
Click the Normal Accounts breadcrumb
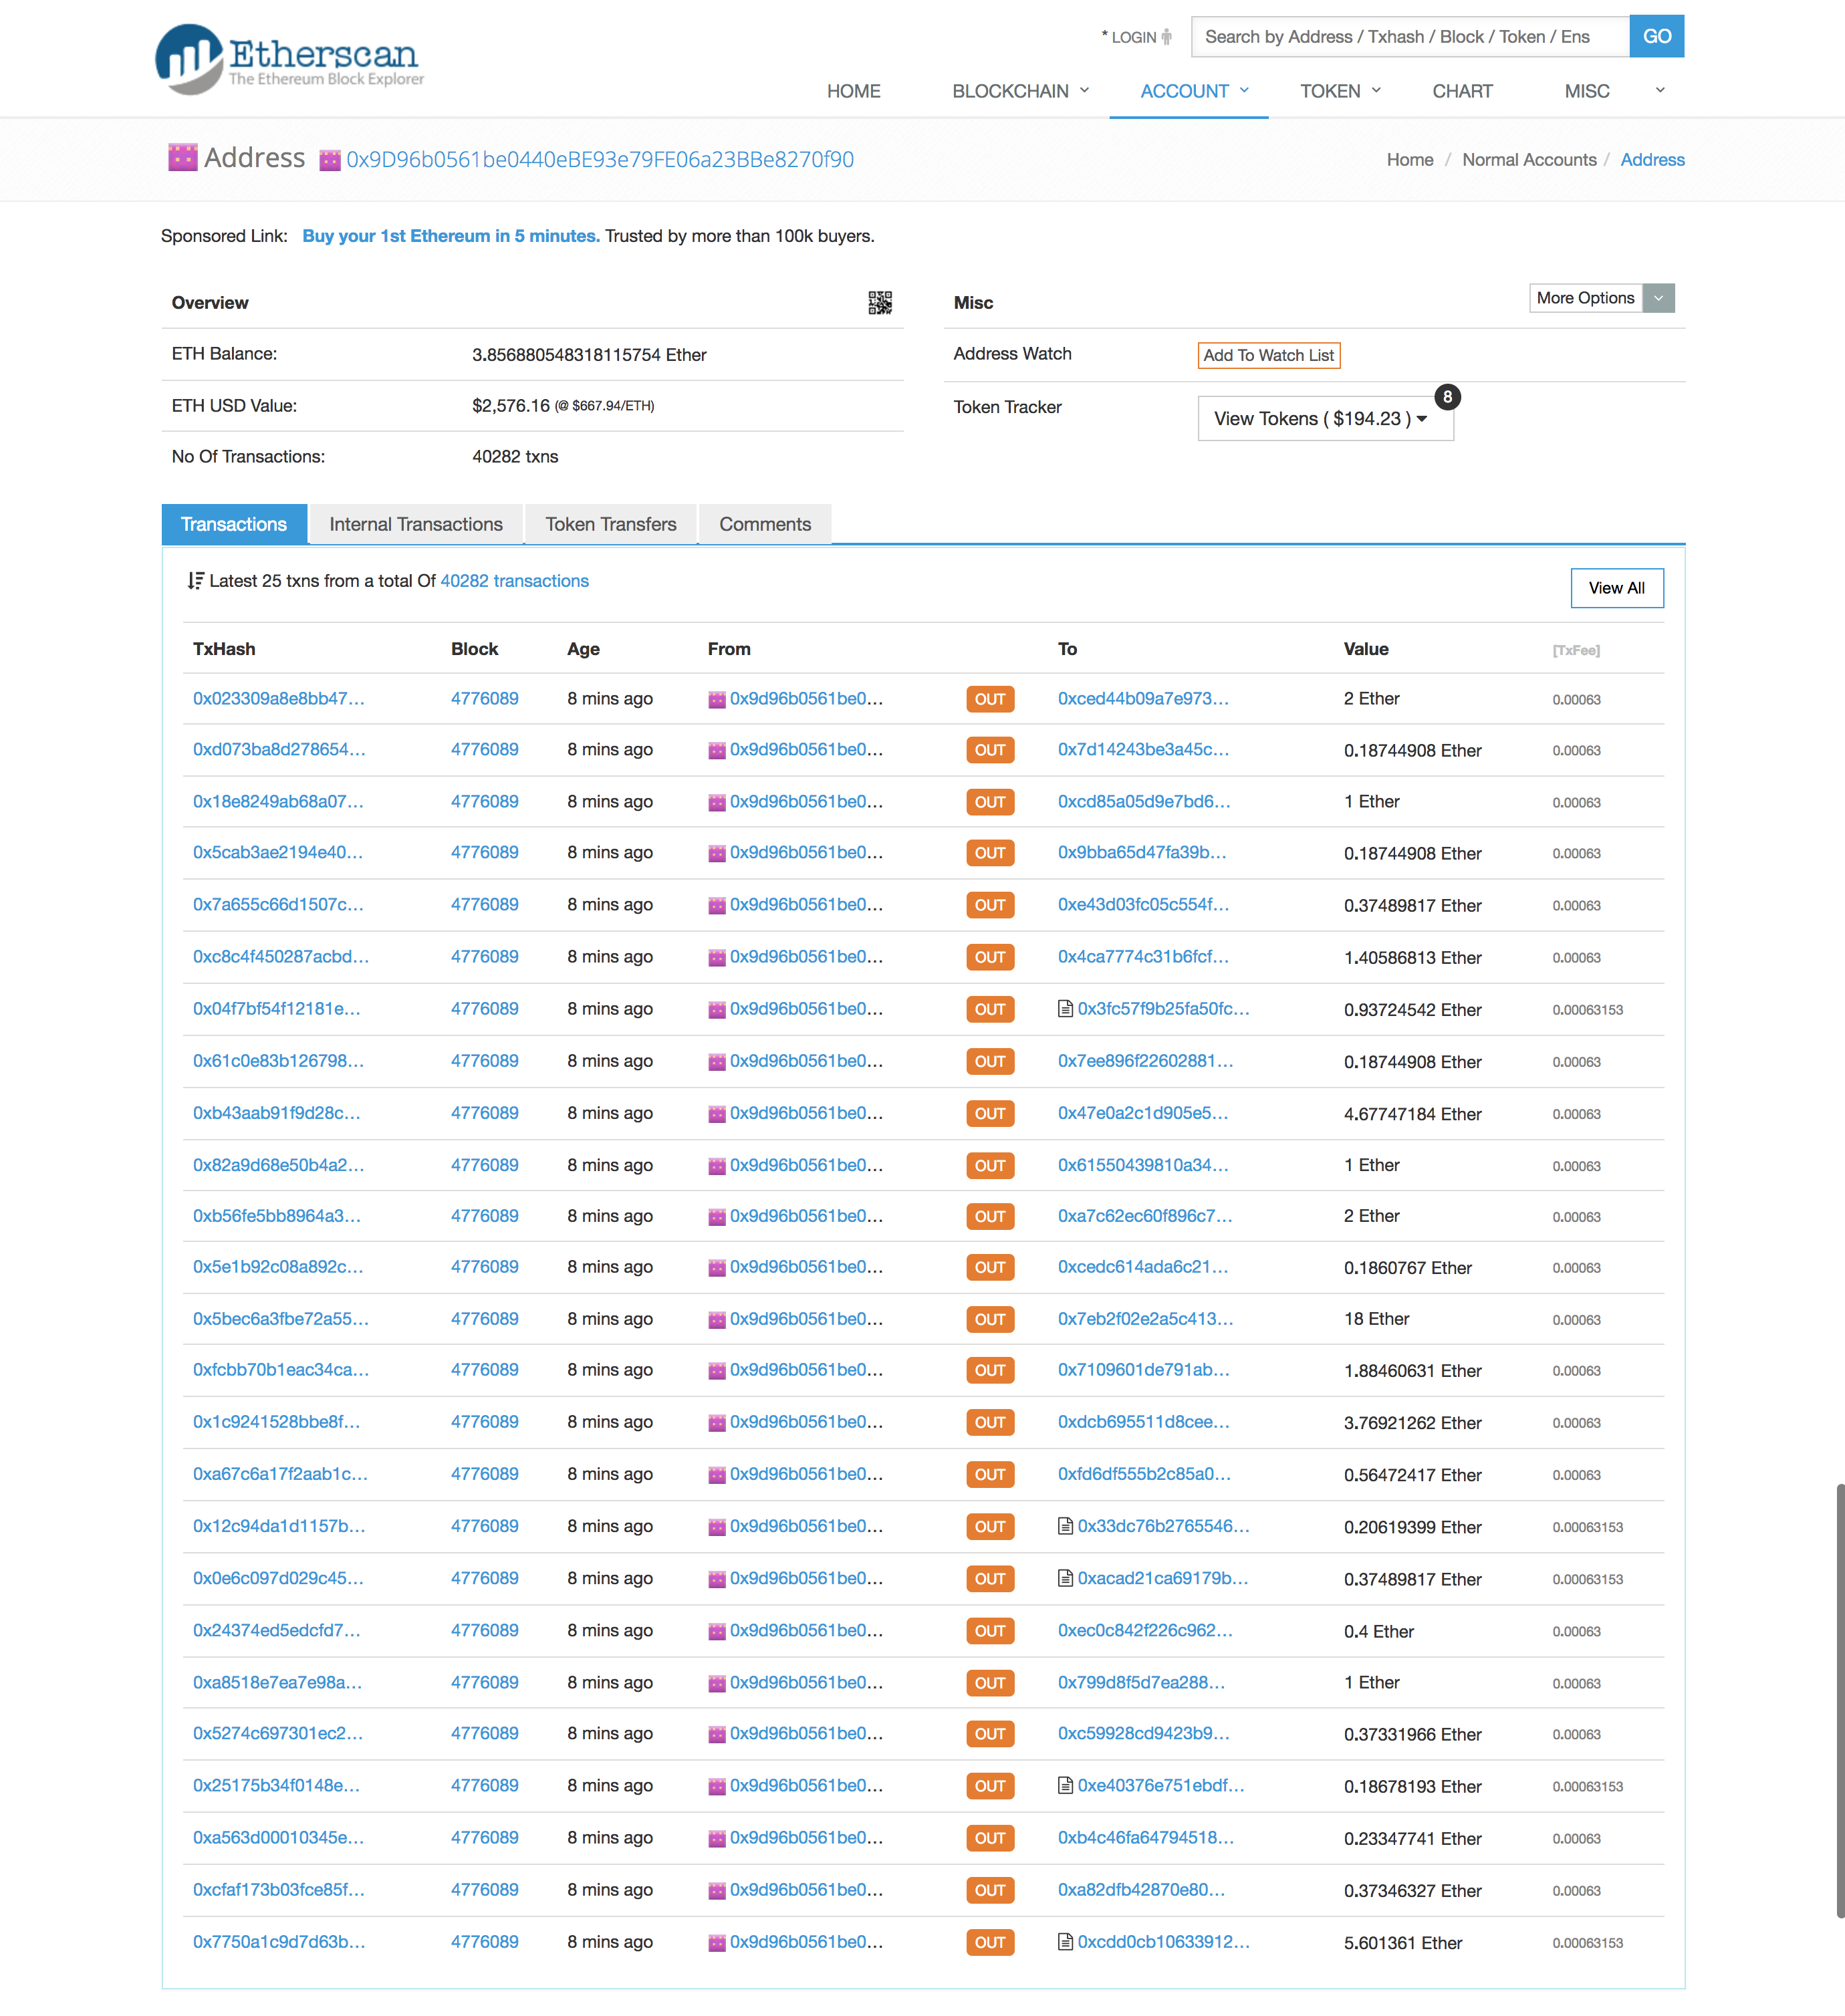coord(1529,160)
